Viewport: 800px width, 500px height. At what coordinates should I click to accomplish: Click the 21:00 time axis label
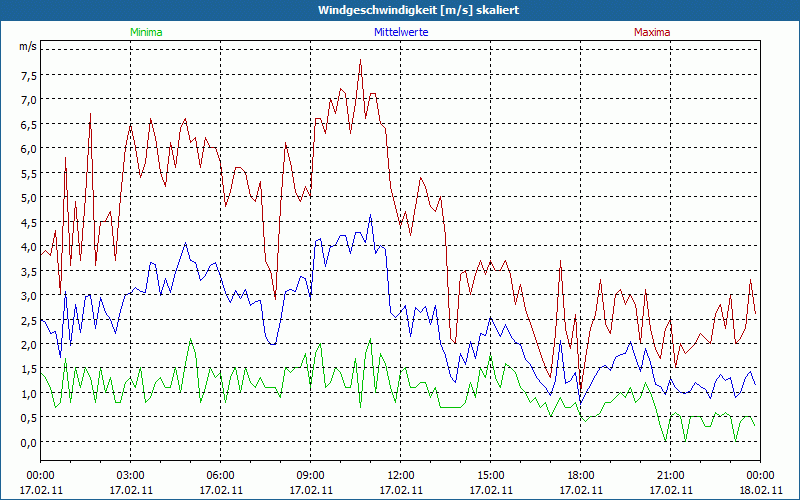pyautogui.click(x=670, y=476)
